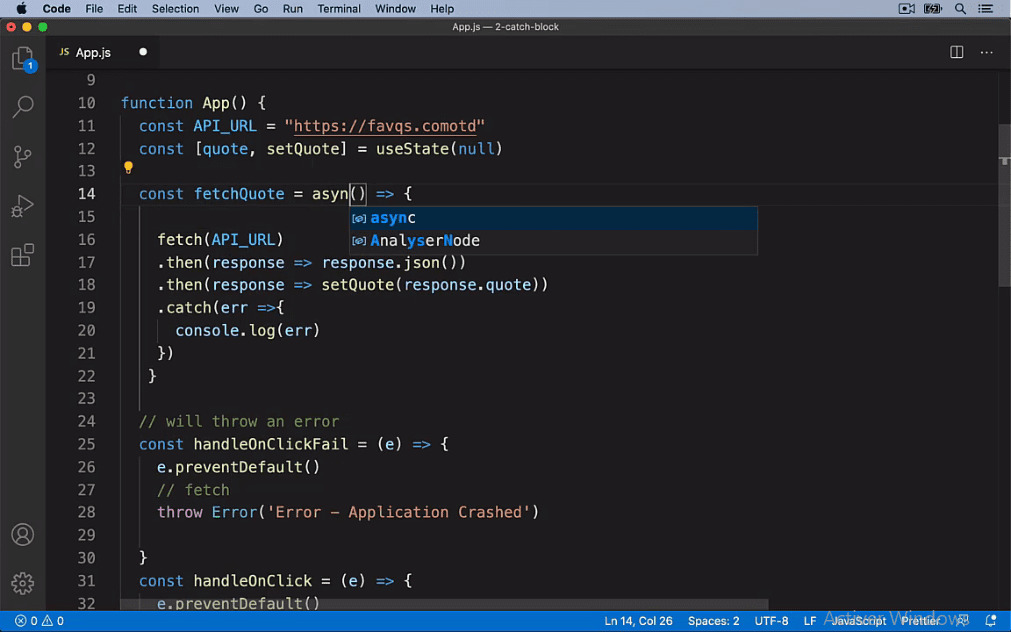Click the battery status icon
Image resolution: width=1011 pixels, height=632 pixels.
(x=933, y=8)
